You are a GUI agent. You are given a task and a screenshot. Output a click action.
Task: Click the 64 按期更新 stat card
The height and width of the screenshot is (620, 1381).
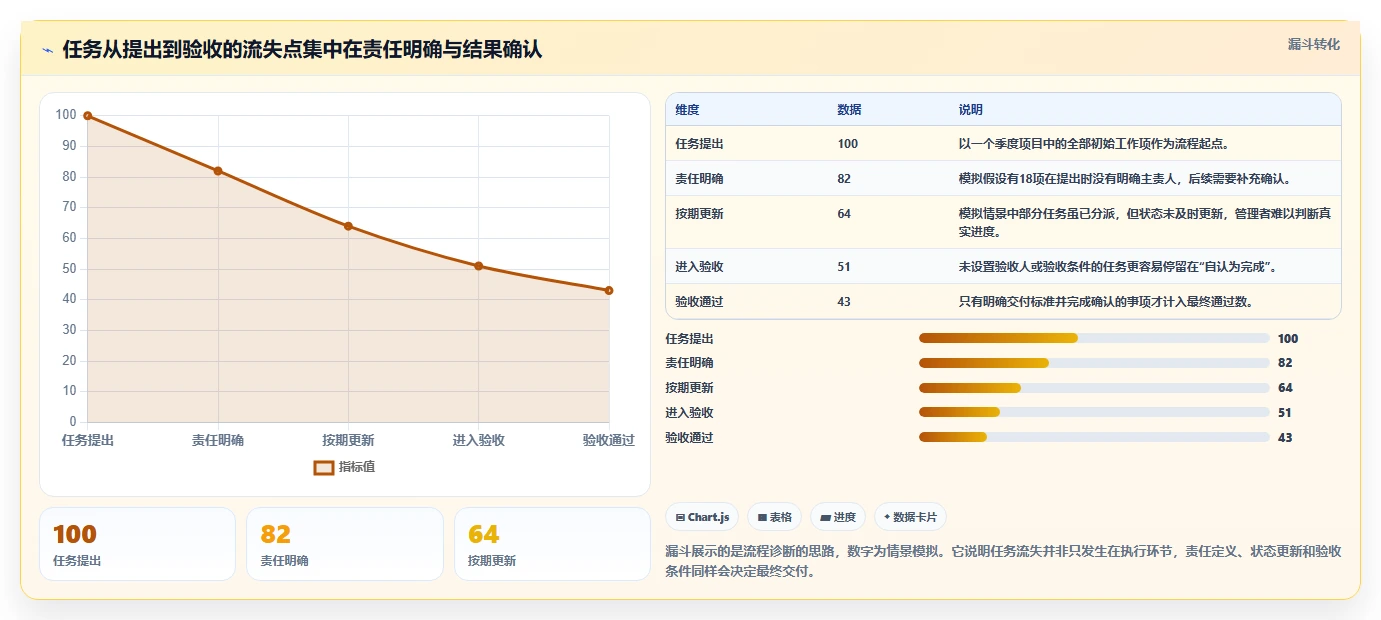coord(552,544)
